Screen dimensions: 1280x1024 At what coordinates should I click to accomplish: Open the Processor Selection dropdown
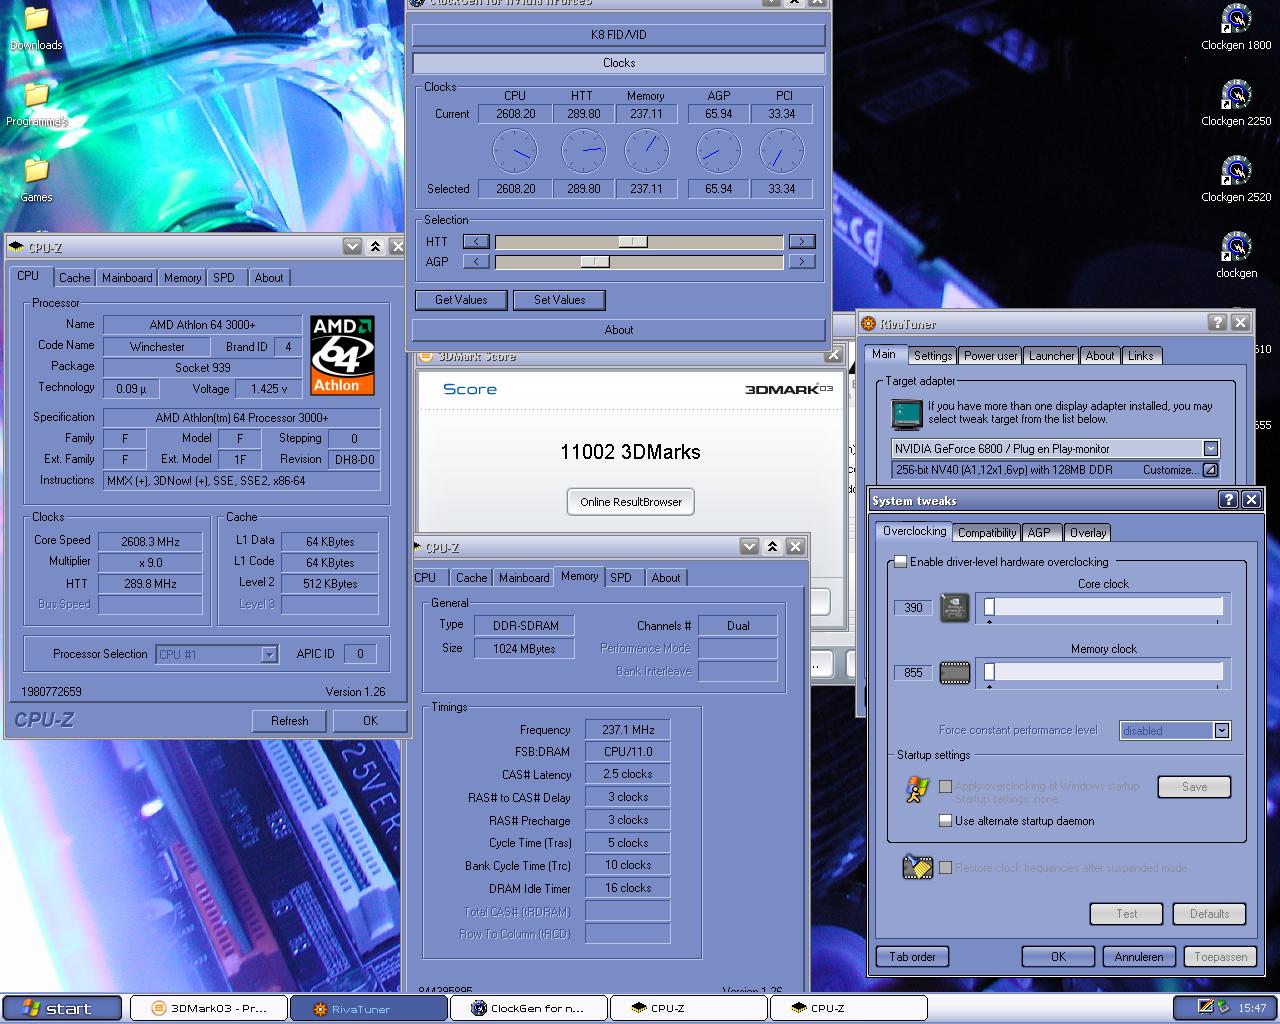point(268,654)
